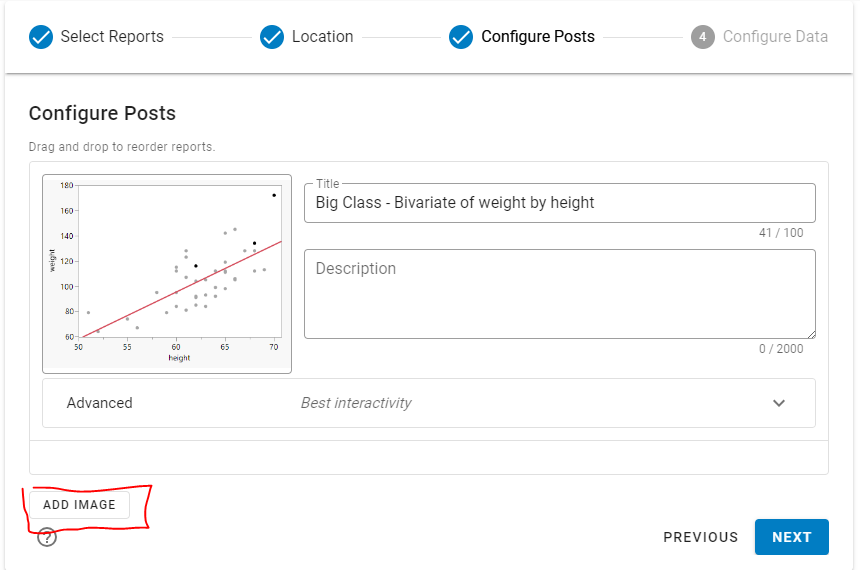Click the Advanced panel label
This screenshot has width=860, height=570.
[x=100, y=403]
